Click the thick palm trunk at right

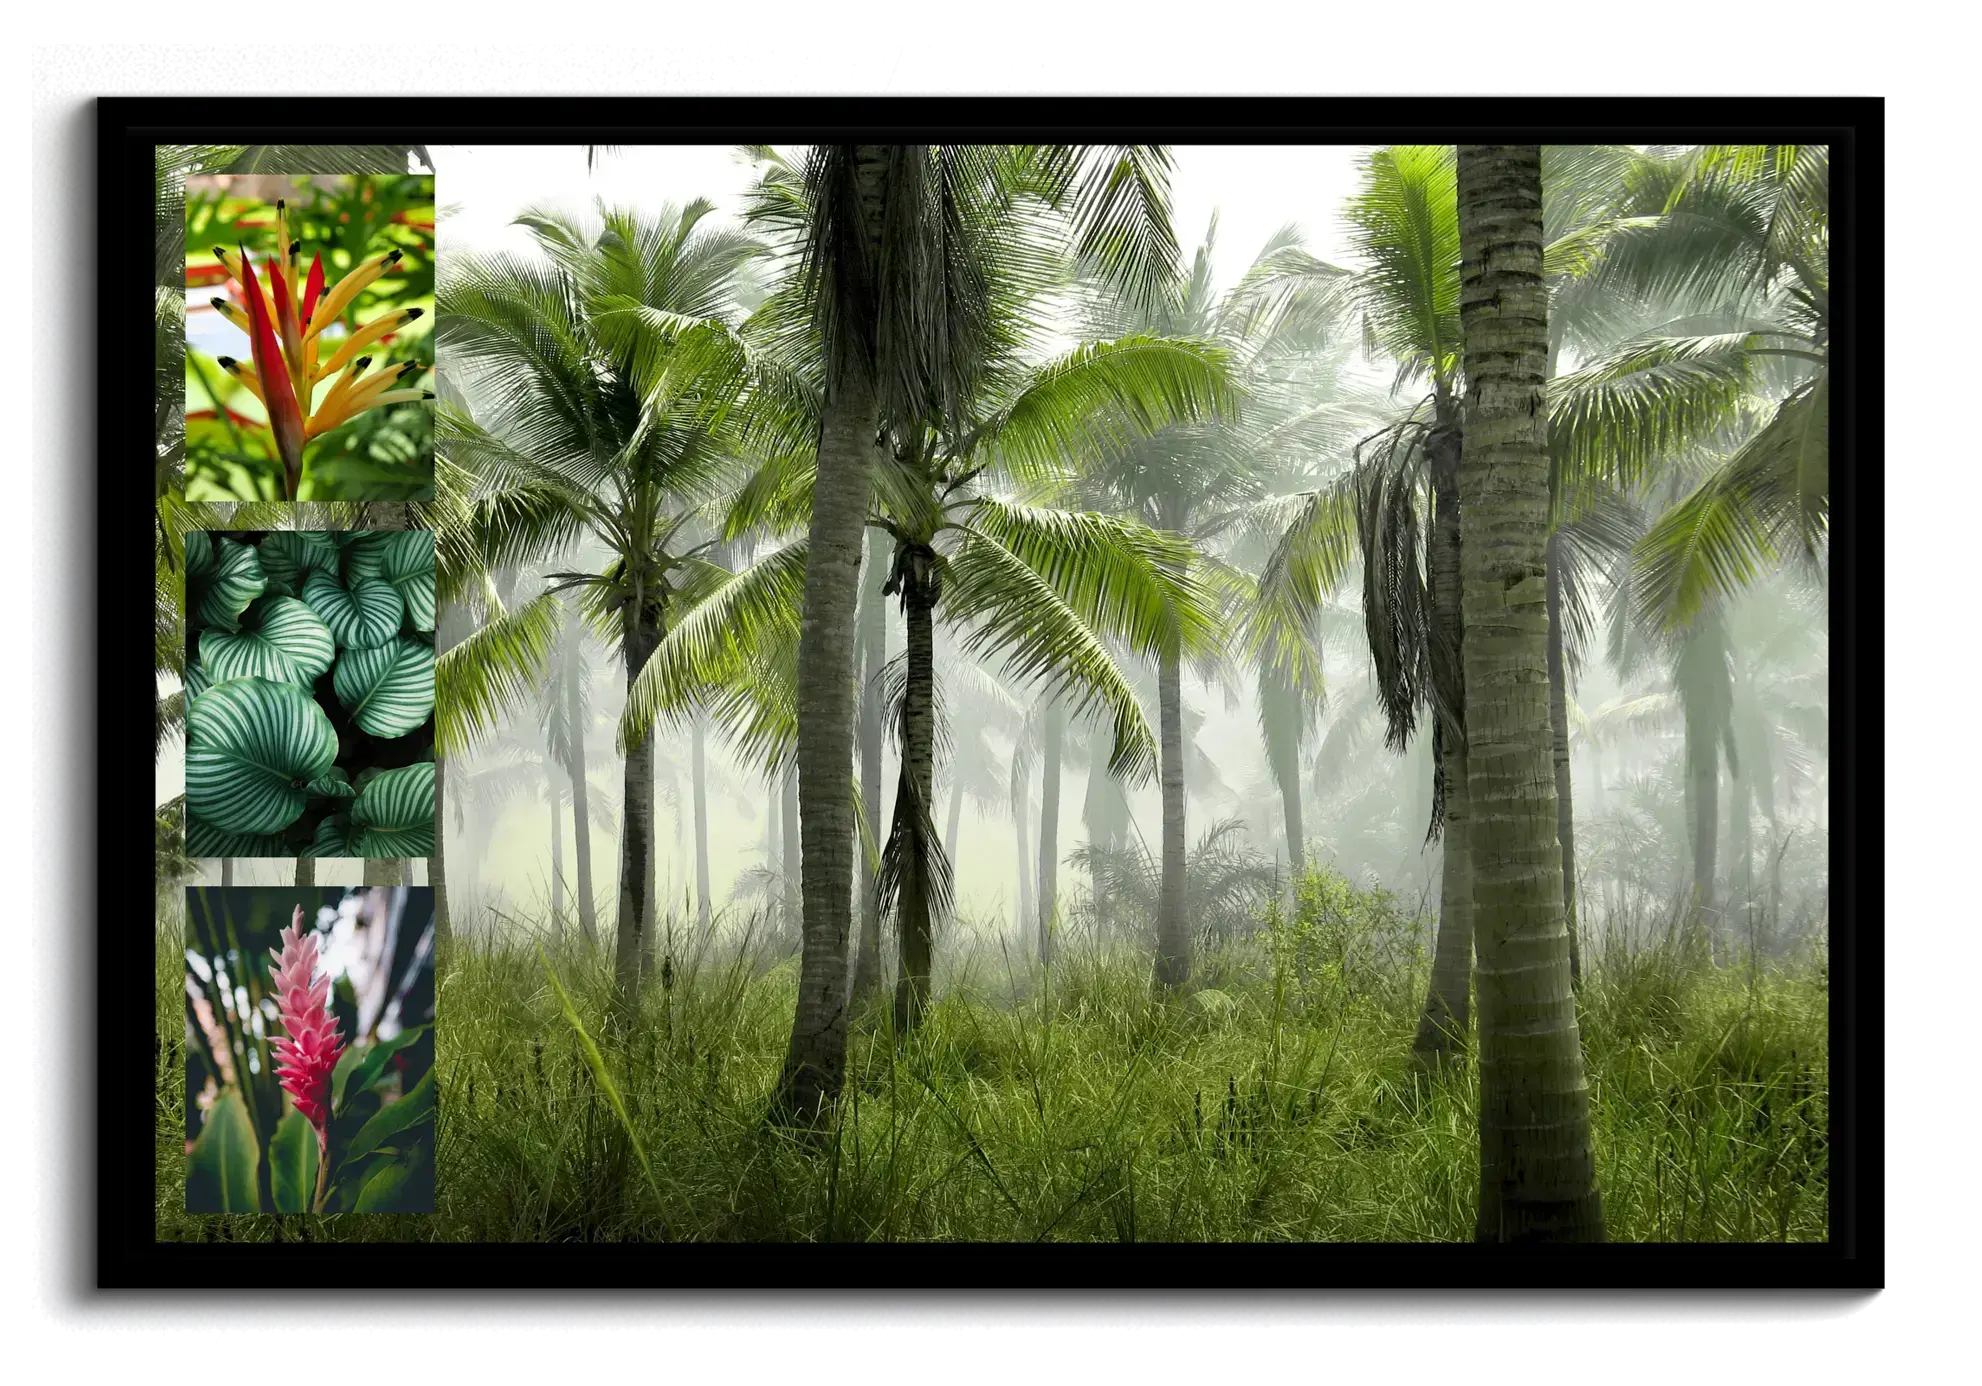point(1510,700)
